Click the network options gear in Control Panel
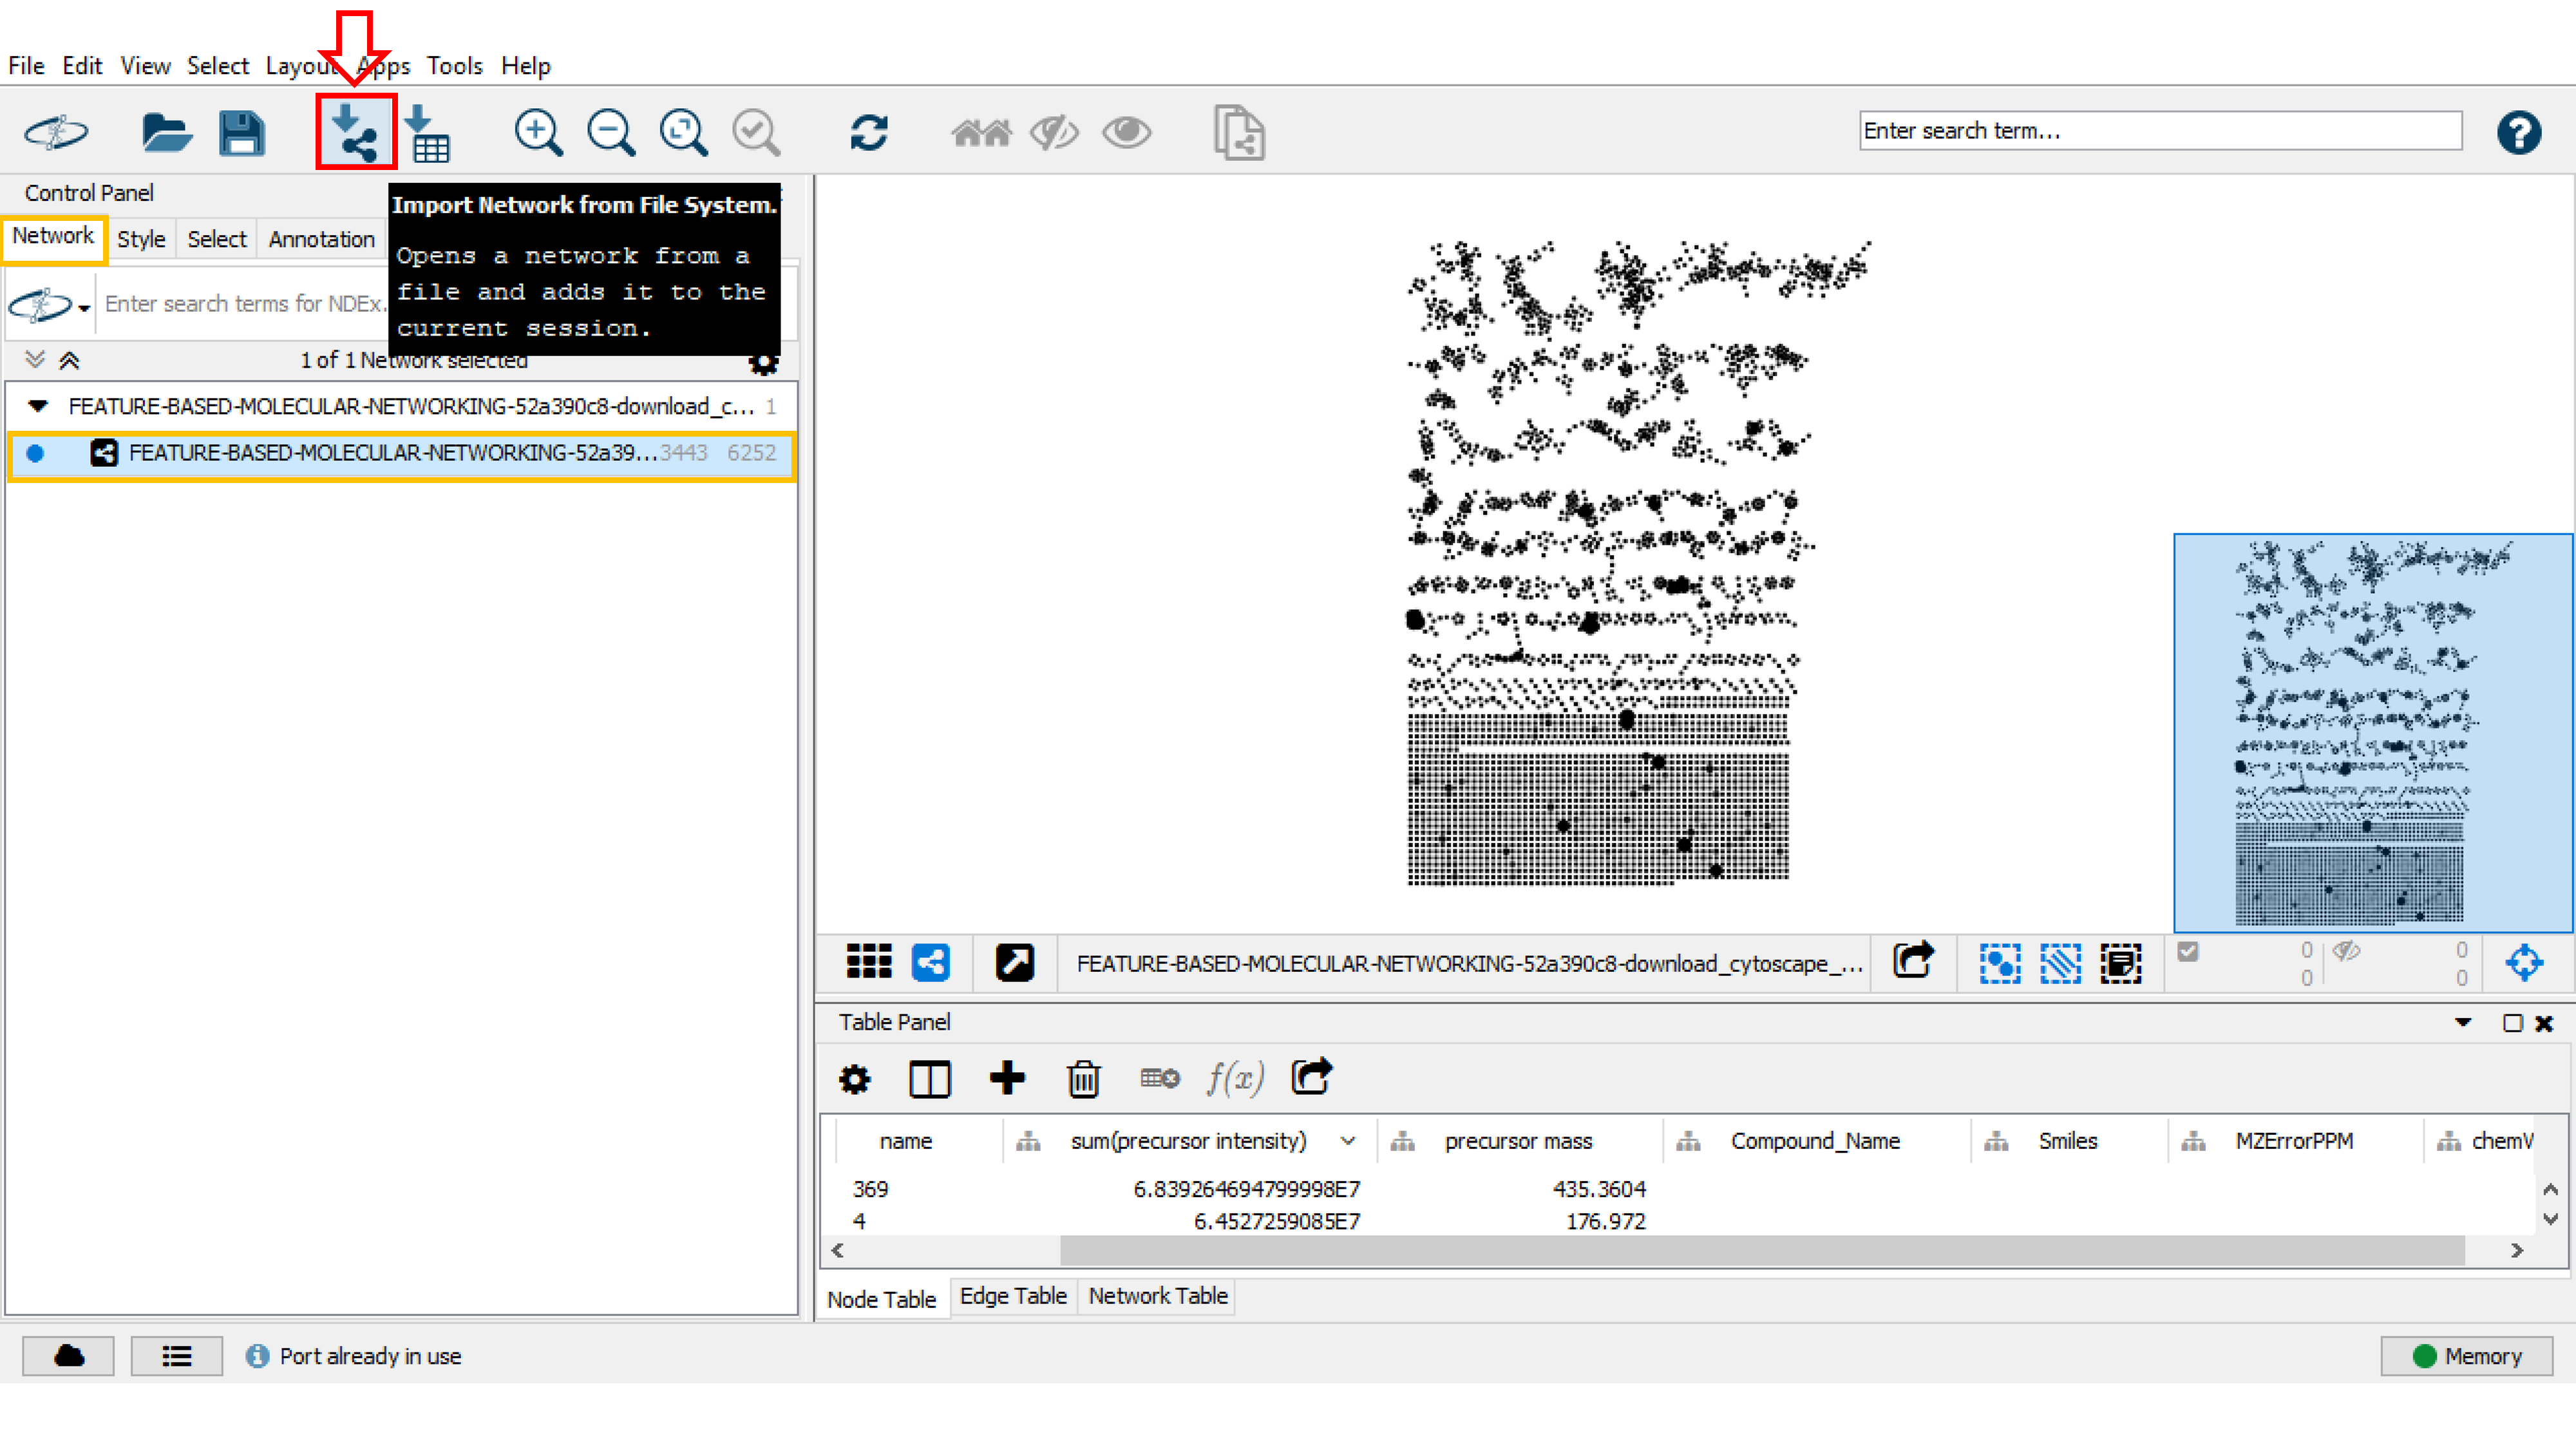 click(764, 362)
